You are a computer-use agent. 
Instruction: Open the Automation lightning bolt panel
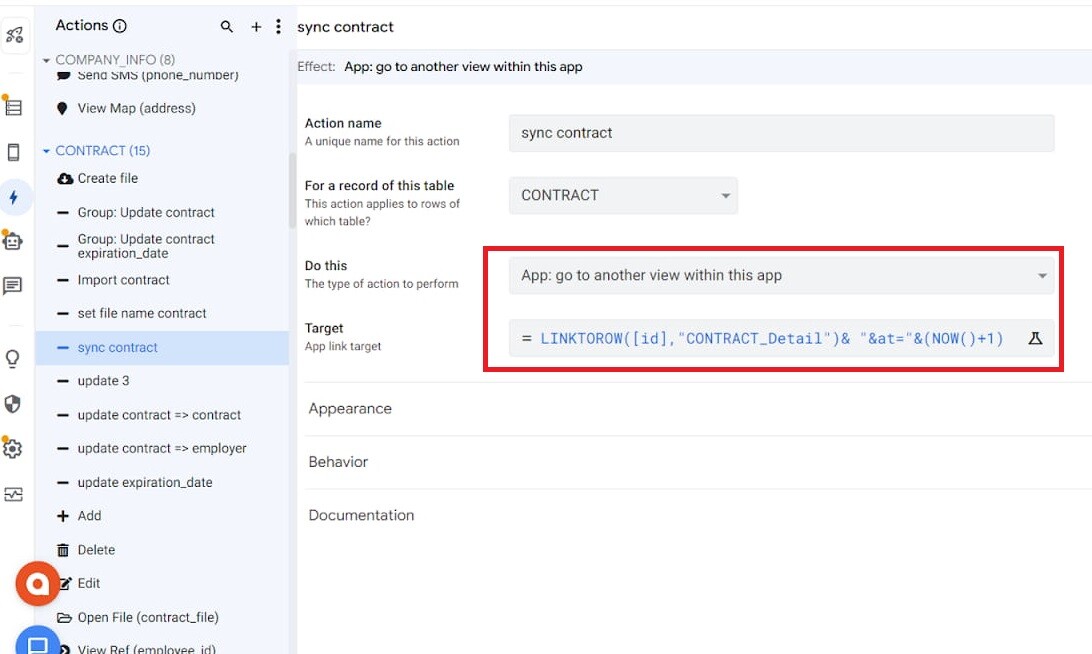[x=15, y=198]
